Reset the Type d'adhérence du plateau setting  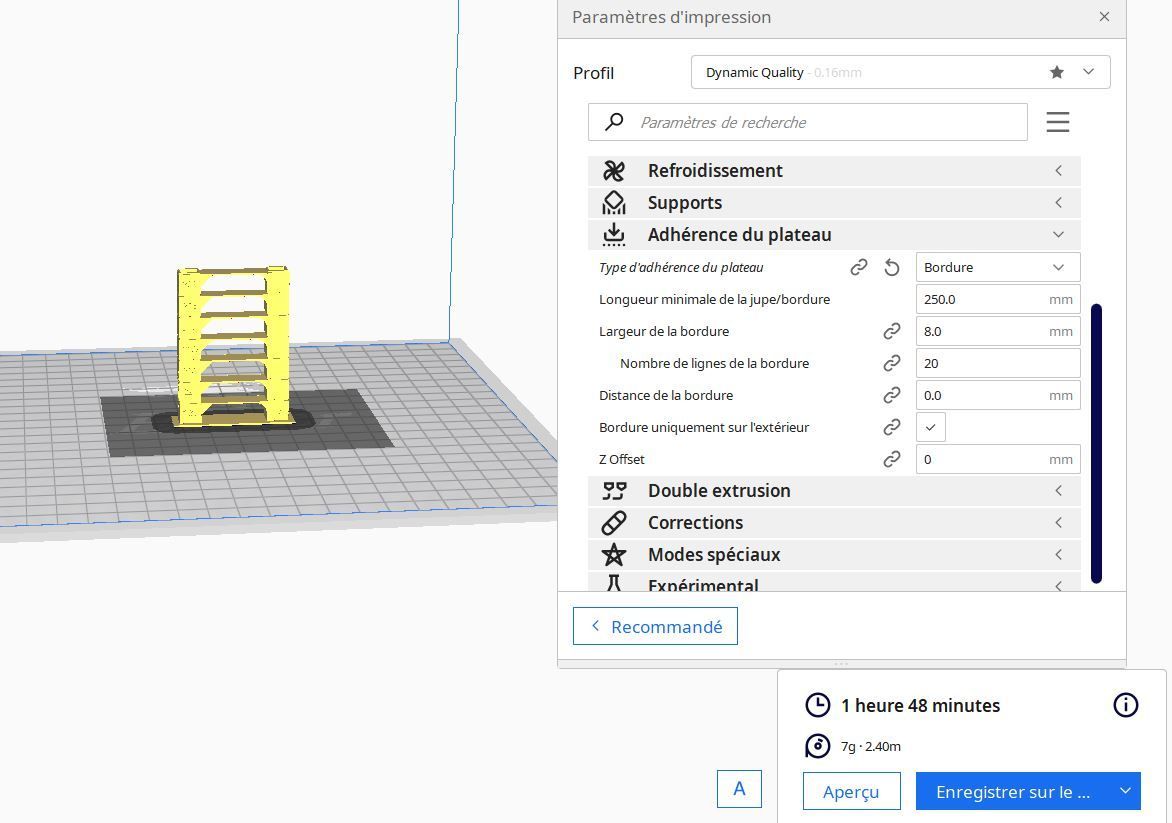pos(892,268)
